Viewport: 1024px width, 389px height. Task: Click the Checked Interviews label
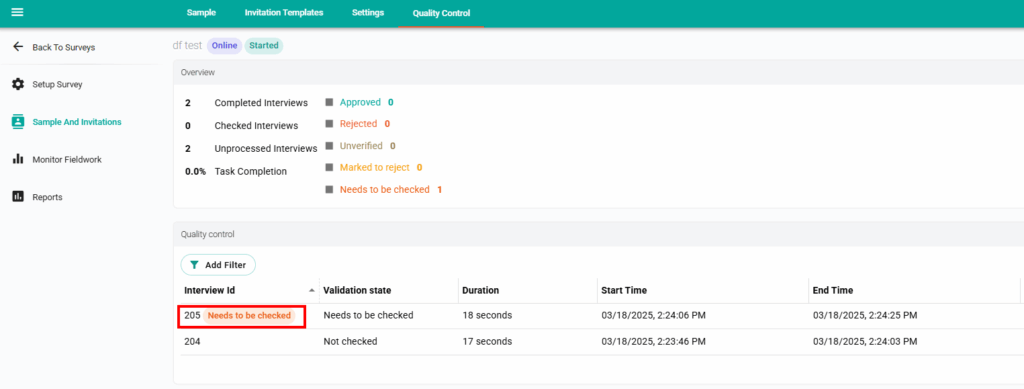257,125
